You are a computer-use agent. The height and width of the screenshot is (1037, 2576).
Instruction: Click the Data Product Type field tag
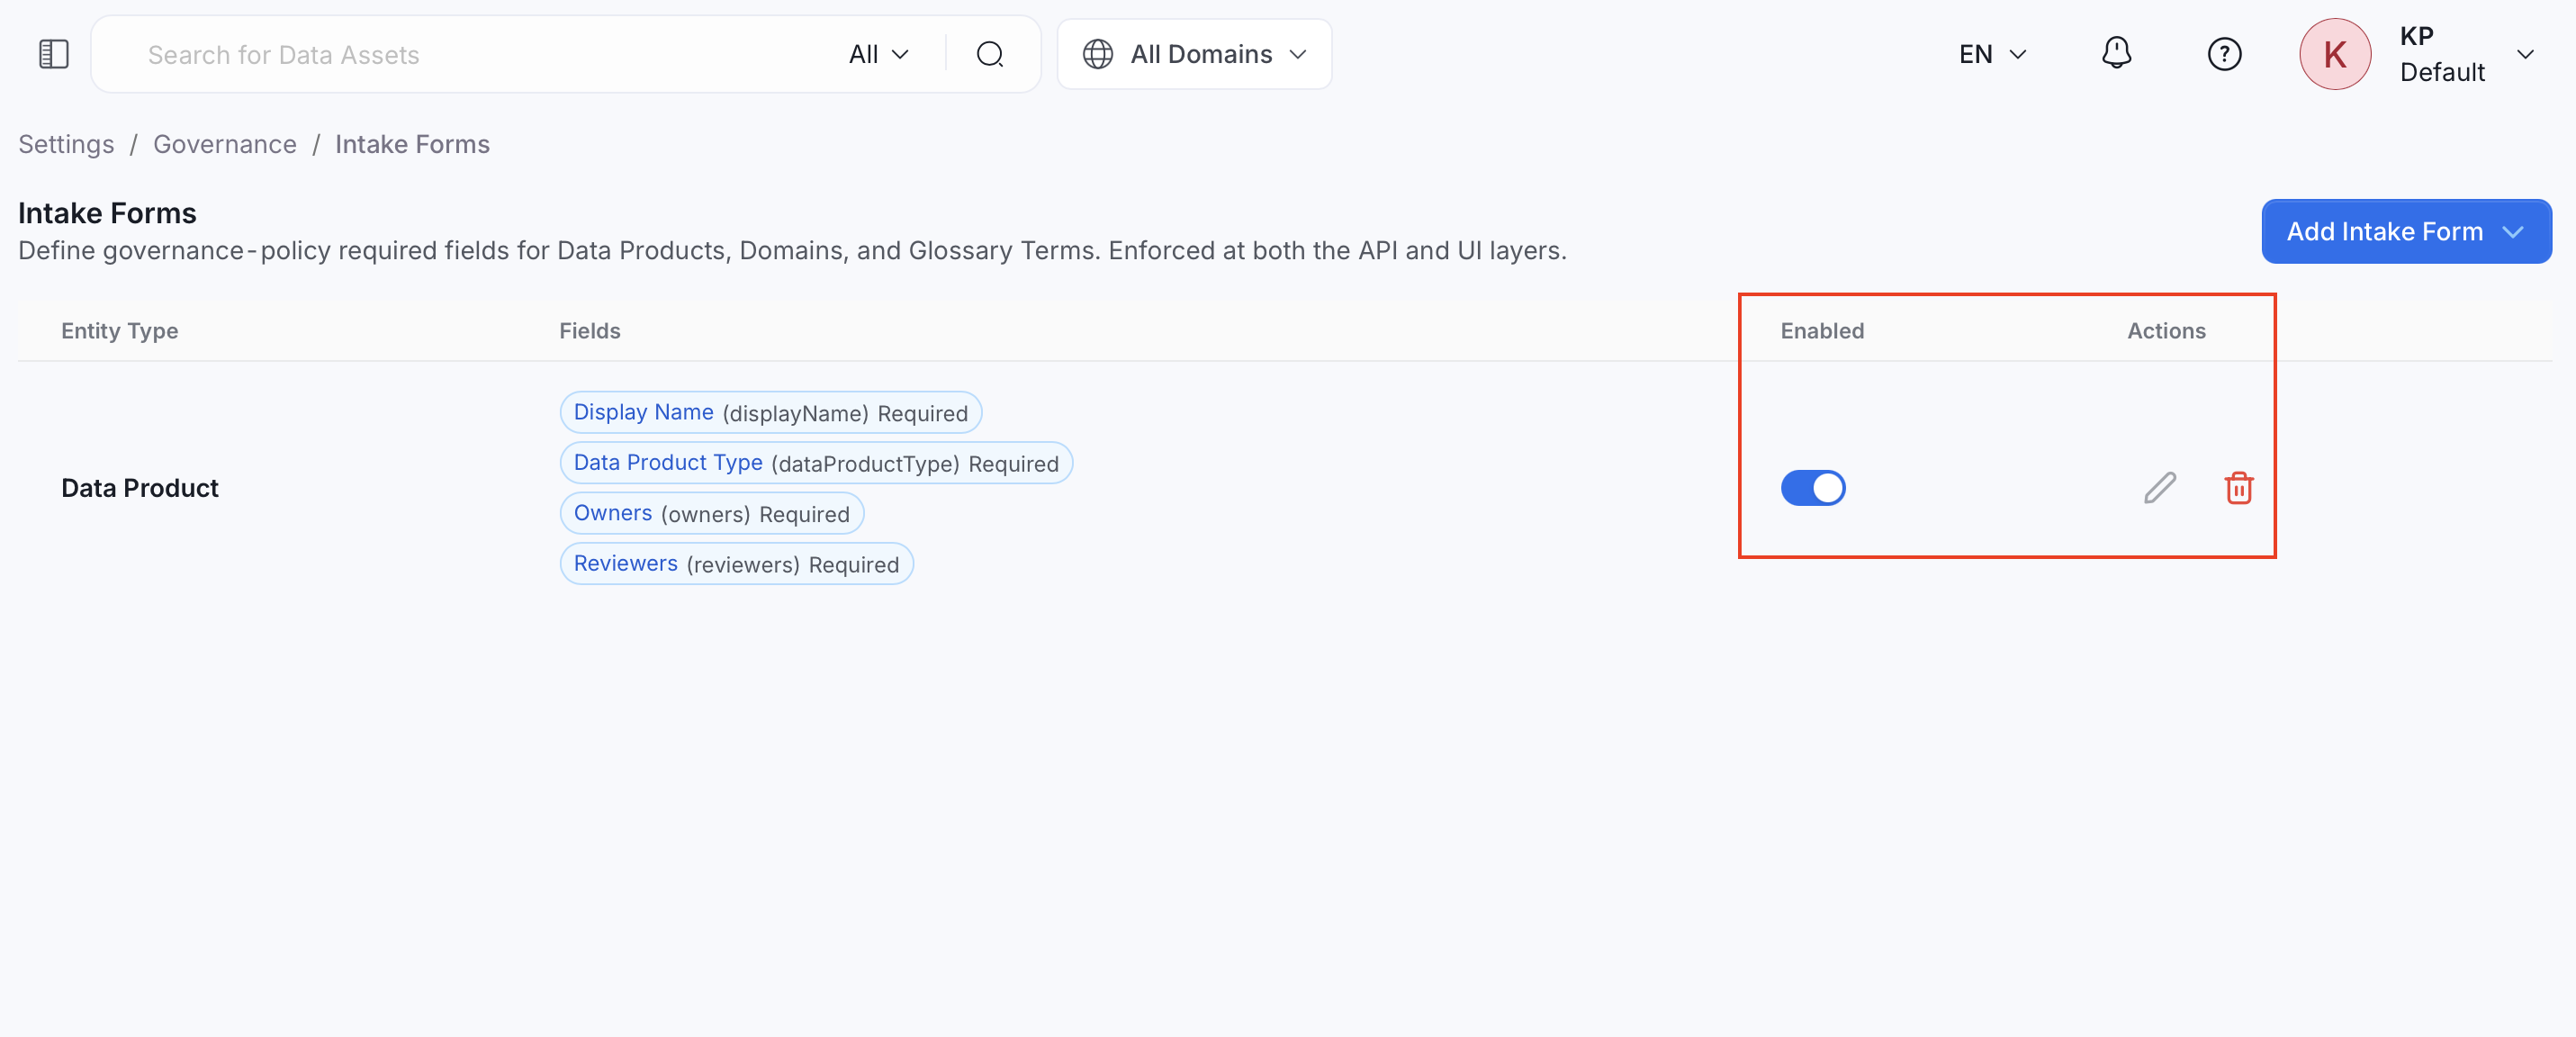point(816,462)
